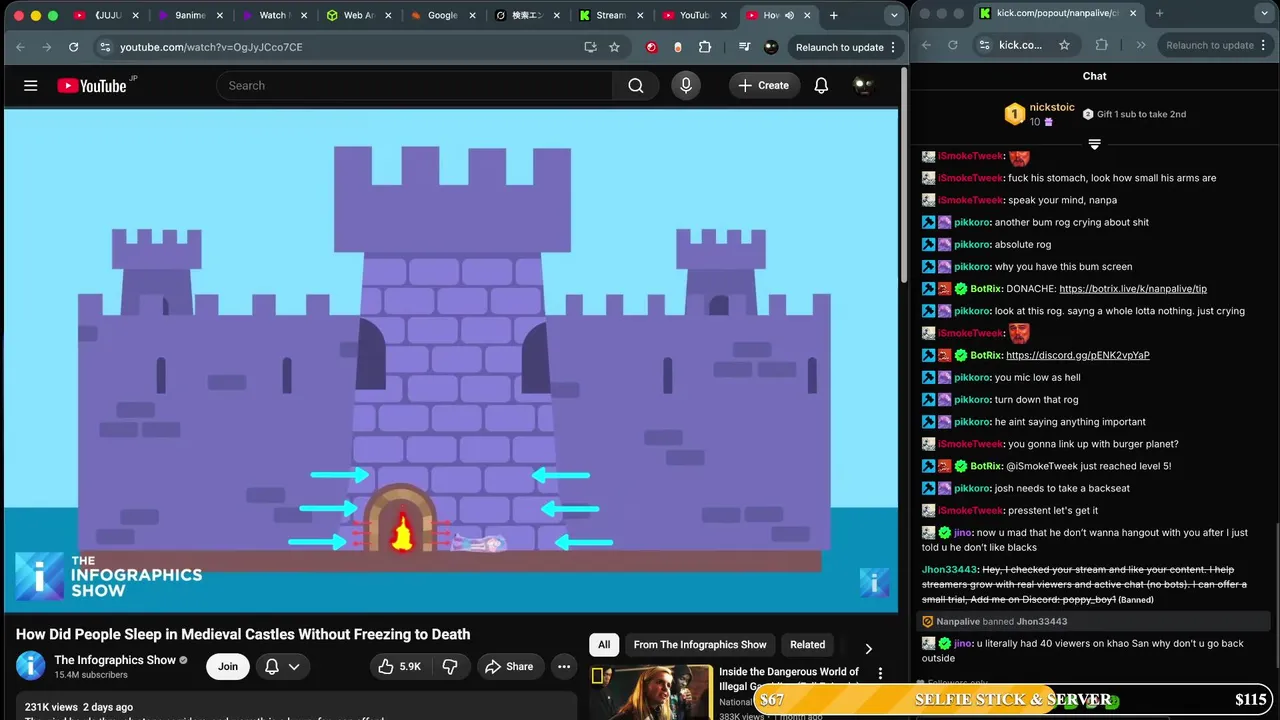1280x720 pixels.
Task: Switch to the Web Ar tab
Action: click(358, 15)
